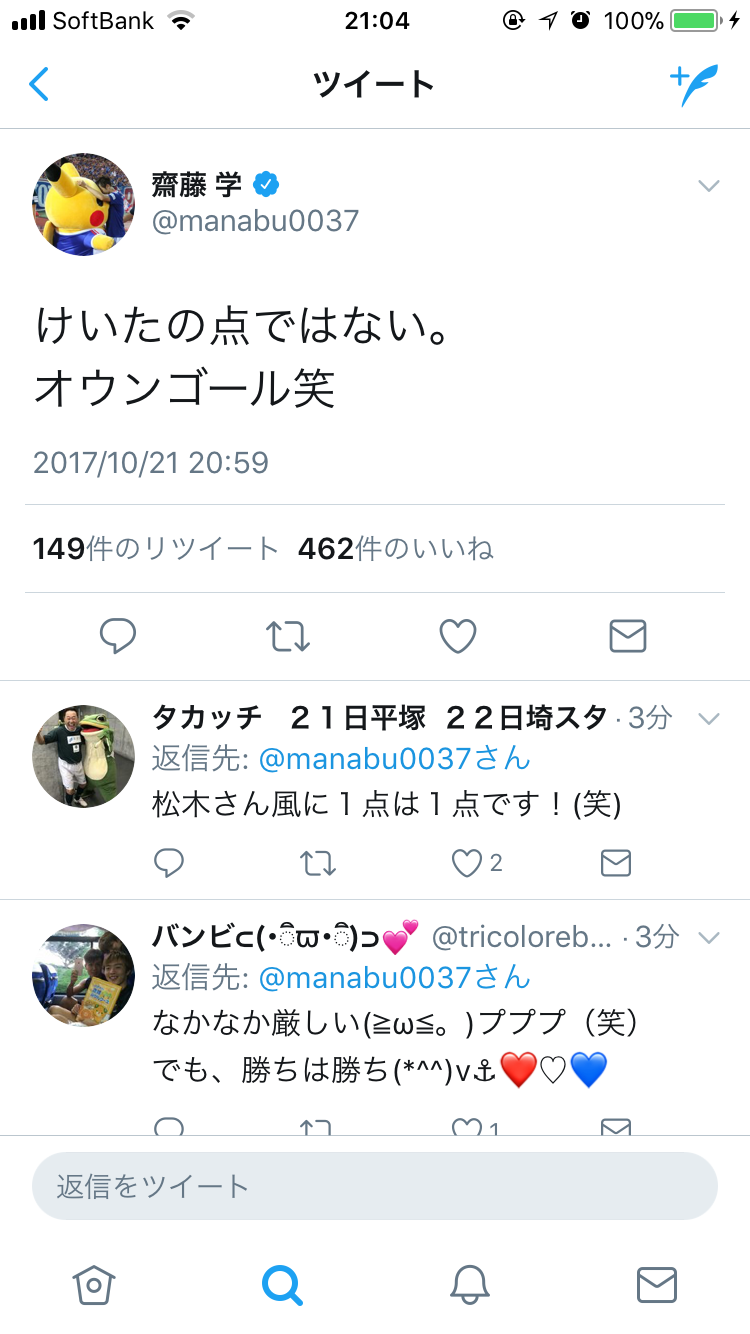
Task: Like the main tweet with heart icon
Action: [458, 636]
